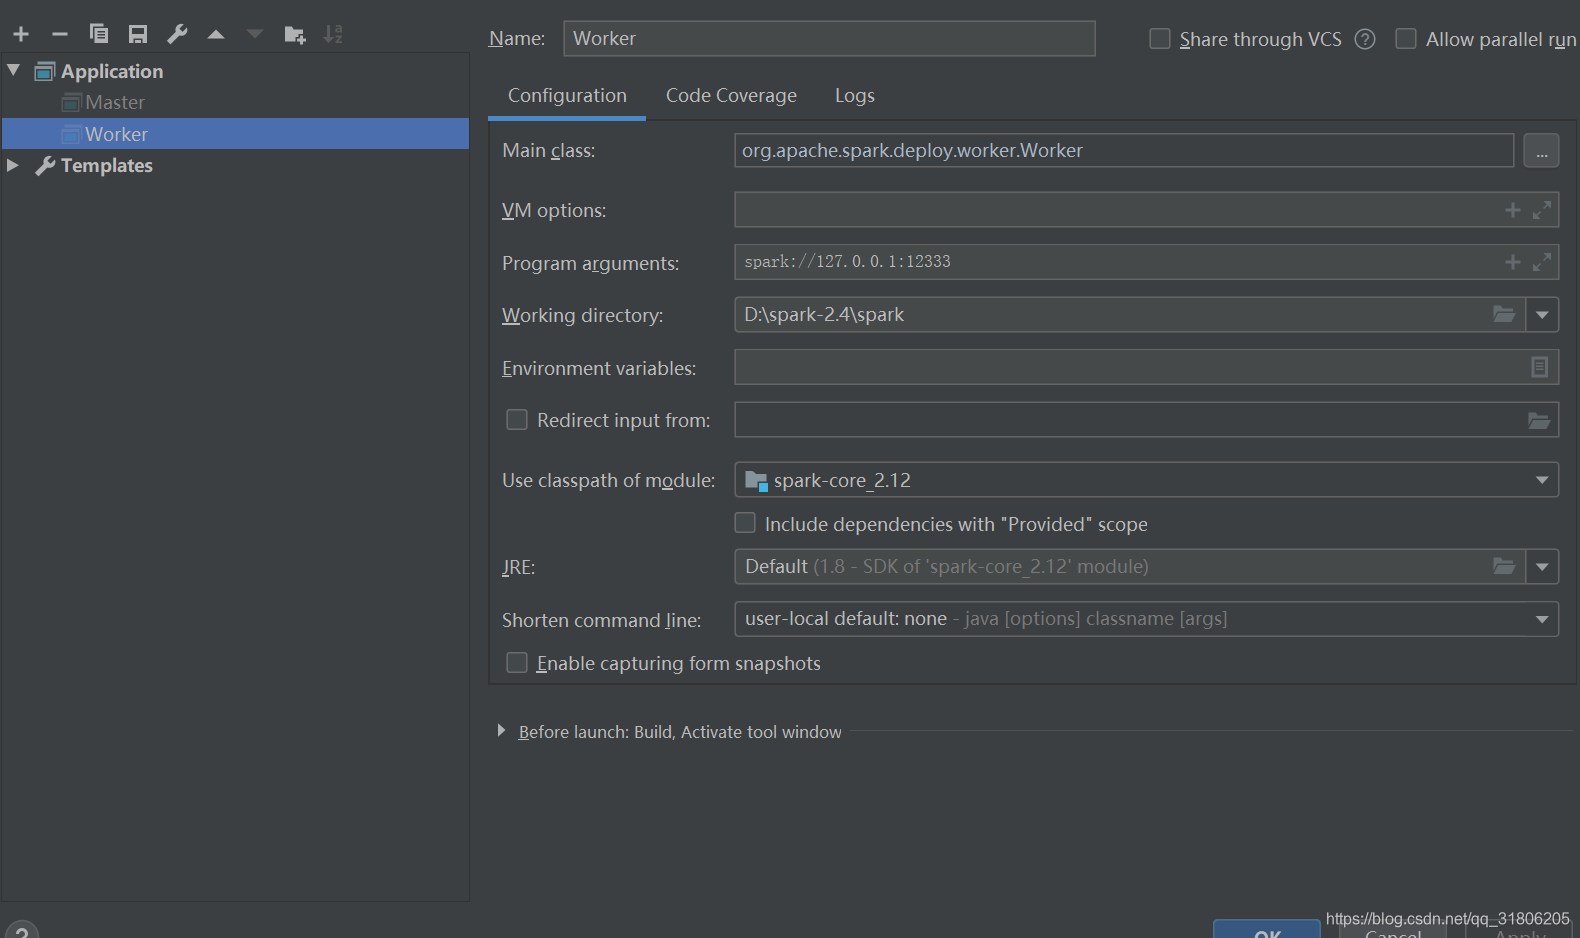Open Use classpath of module dropdown
Viewport: 1580px width, 938px height.
point(1542,480)
